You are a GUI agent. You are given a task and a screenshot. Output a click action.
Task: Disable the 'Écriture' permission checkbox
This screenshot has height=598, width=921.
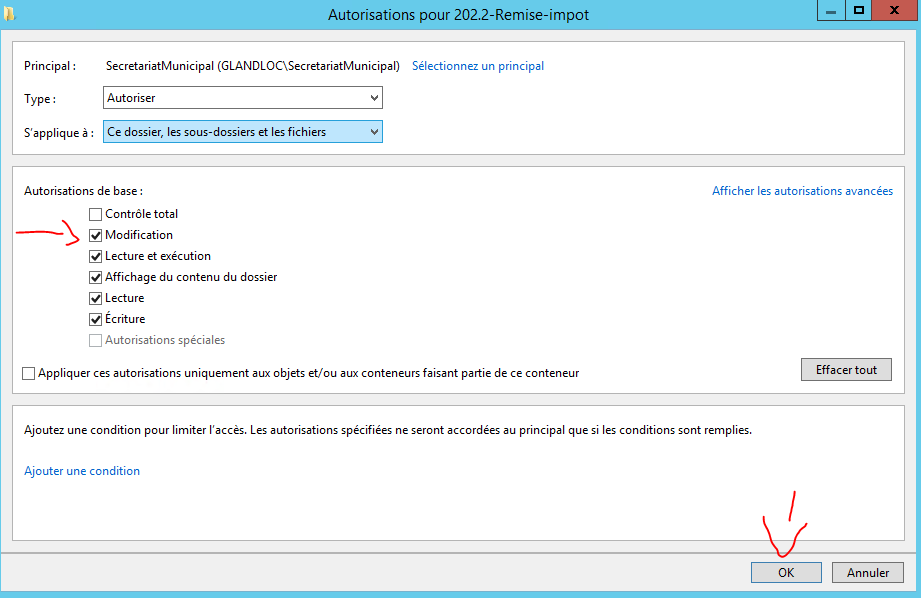96,319
